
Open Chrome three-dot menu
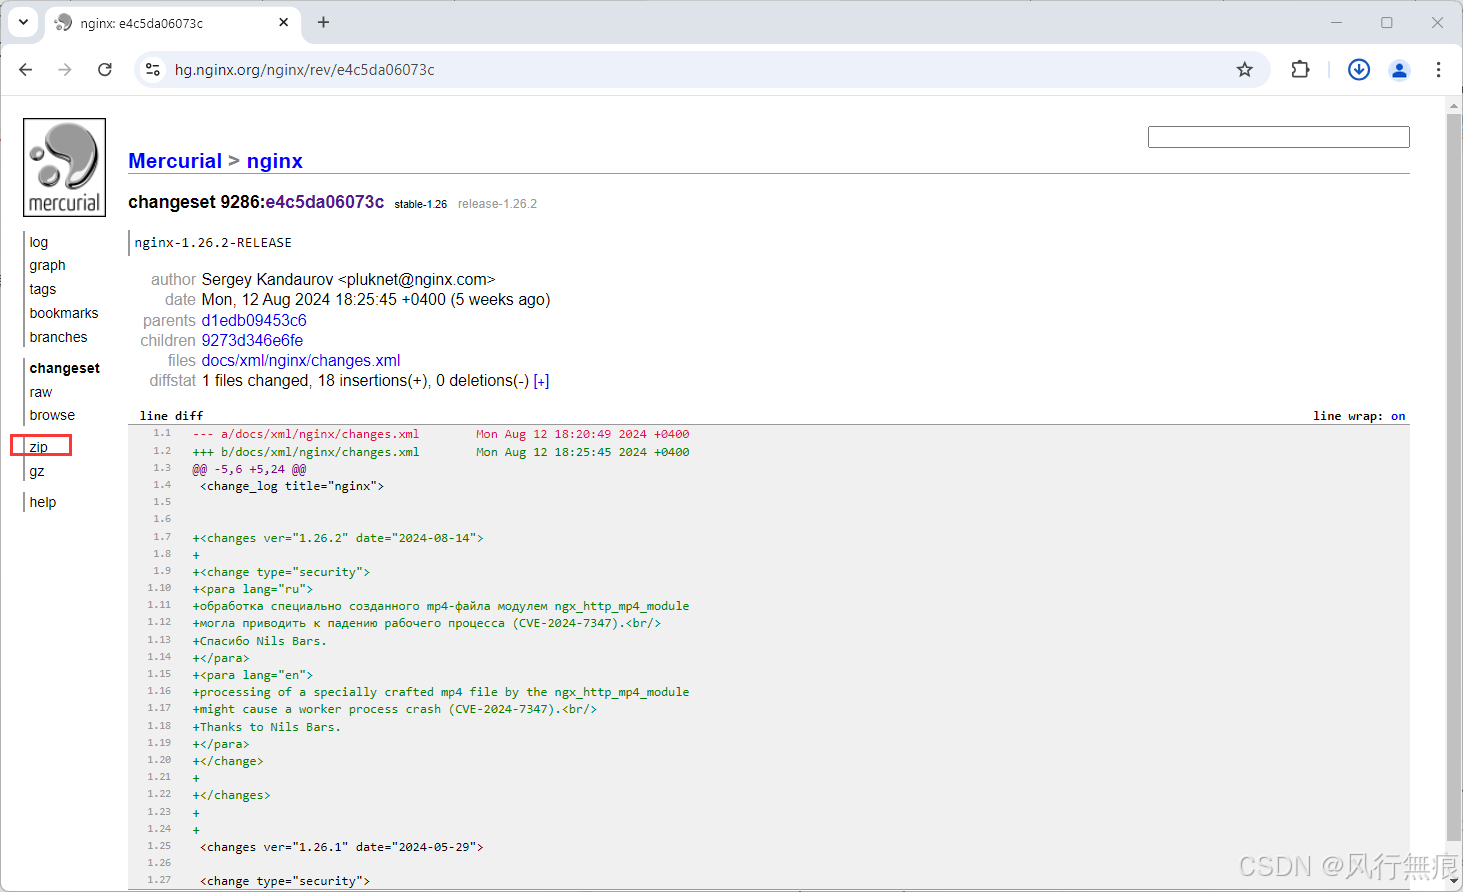tap(1438, 69)
